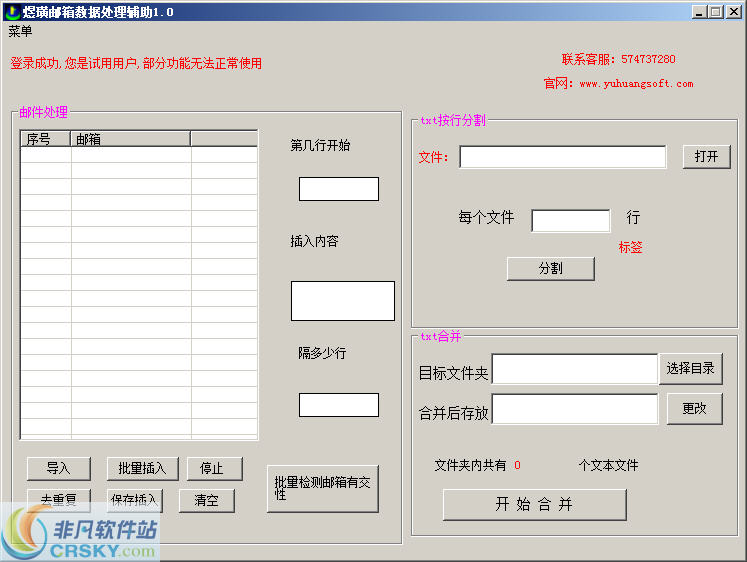Maximize the window
The image size is (747, 562).
[x=716, y=12]
